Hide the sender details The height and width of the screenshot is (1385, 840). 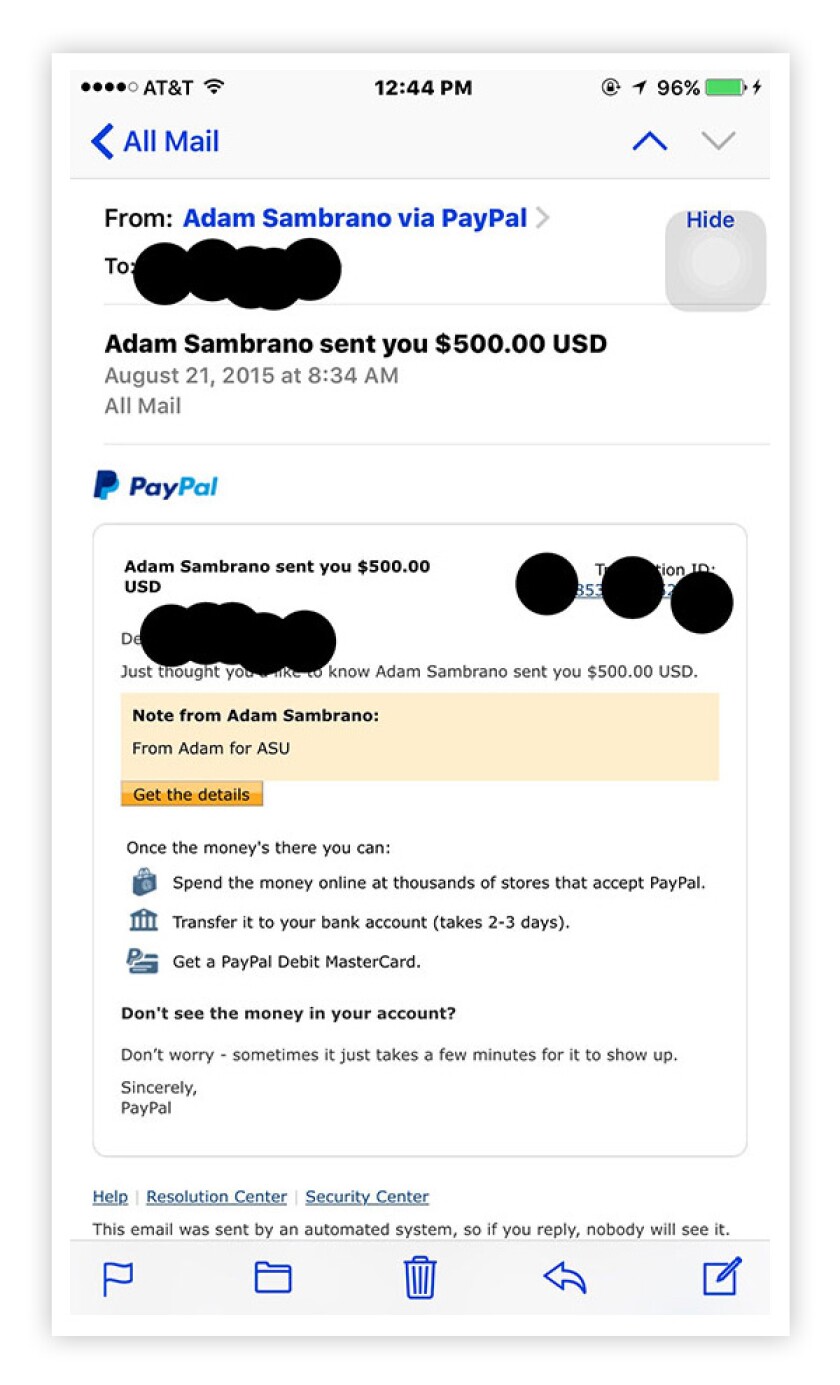[710, 220]
